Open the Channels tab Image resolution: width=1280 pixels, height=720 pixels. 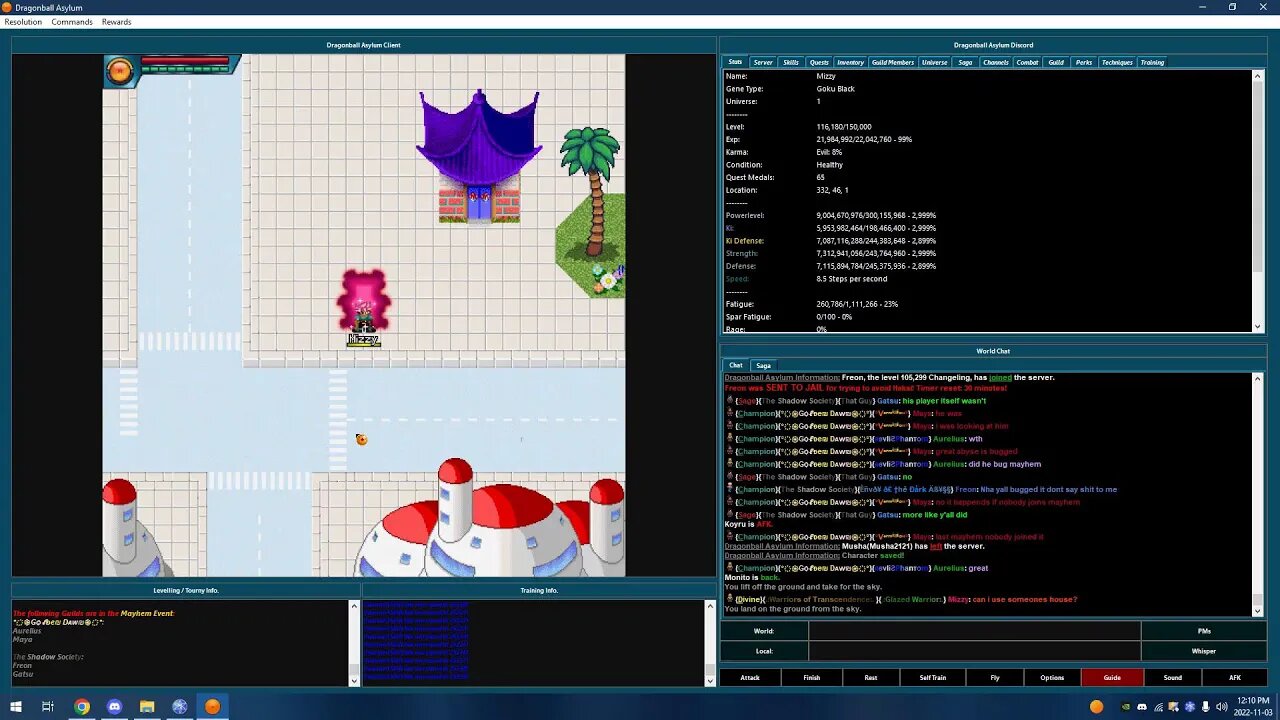996,62
